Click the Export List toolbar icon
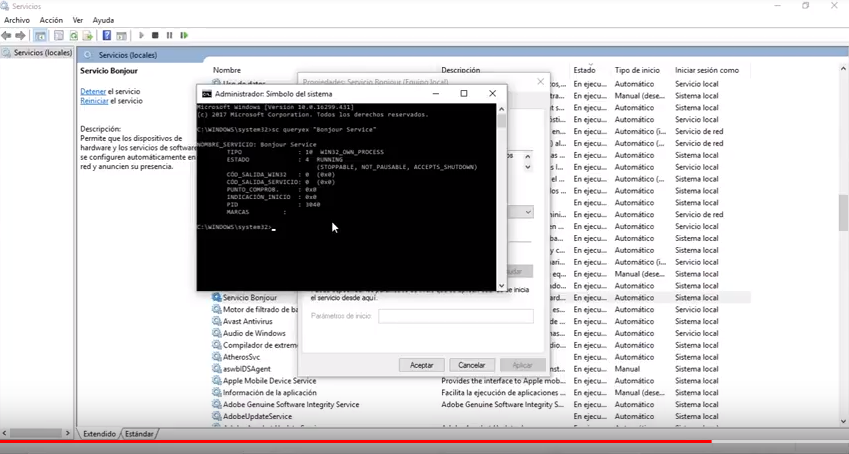 (x=88, y=35)
